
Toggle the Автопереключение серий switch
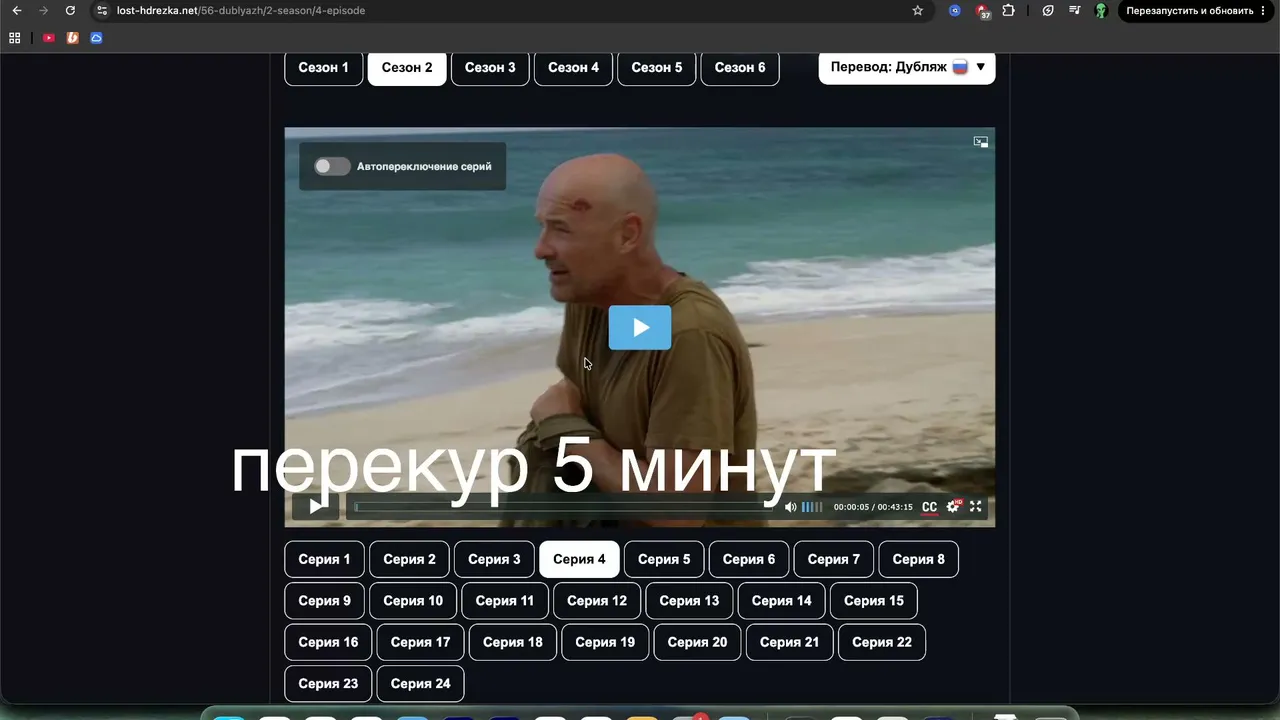(332, 166)
